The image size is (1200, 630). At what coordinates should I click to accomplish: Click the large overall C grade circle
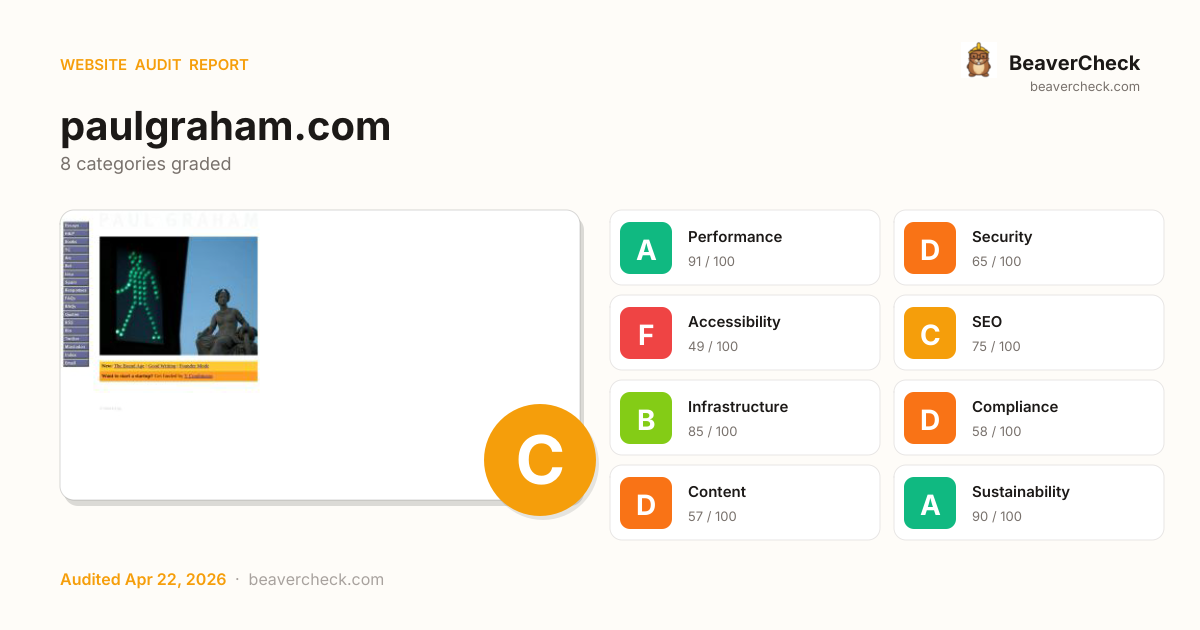pos(539,460)
